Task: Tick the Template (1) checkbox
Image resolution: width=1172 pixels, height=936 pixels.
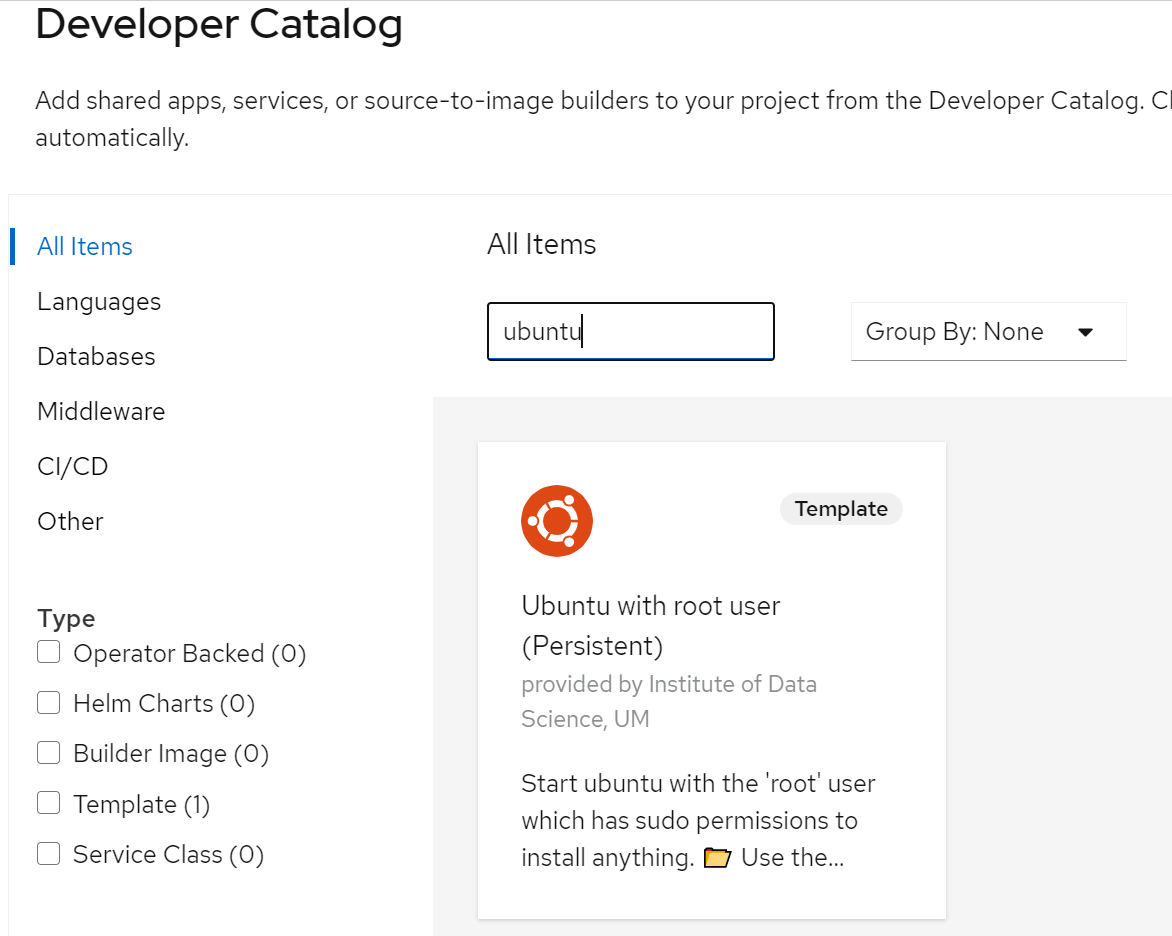Action: coord(49,803)
